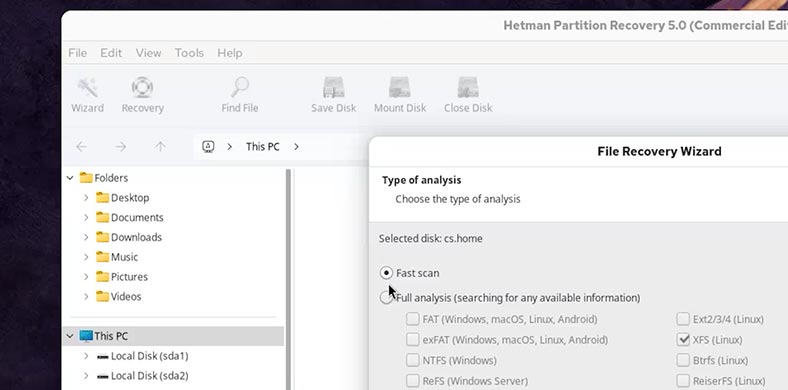Click the Recovery lifebuoy icon
The image size is (788, 390).
pyautogui.click(x=142, y=88)
